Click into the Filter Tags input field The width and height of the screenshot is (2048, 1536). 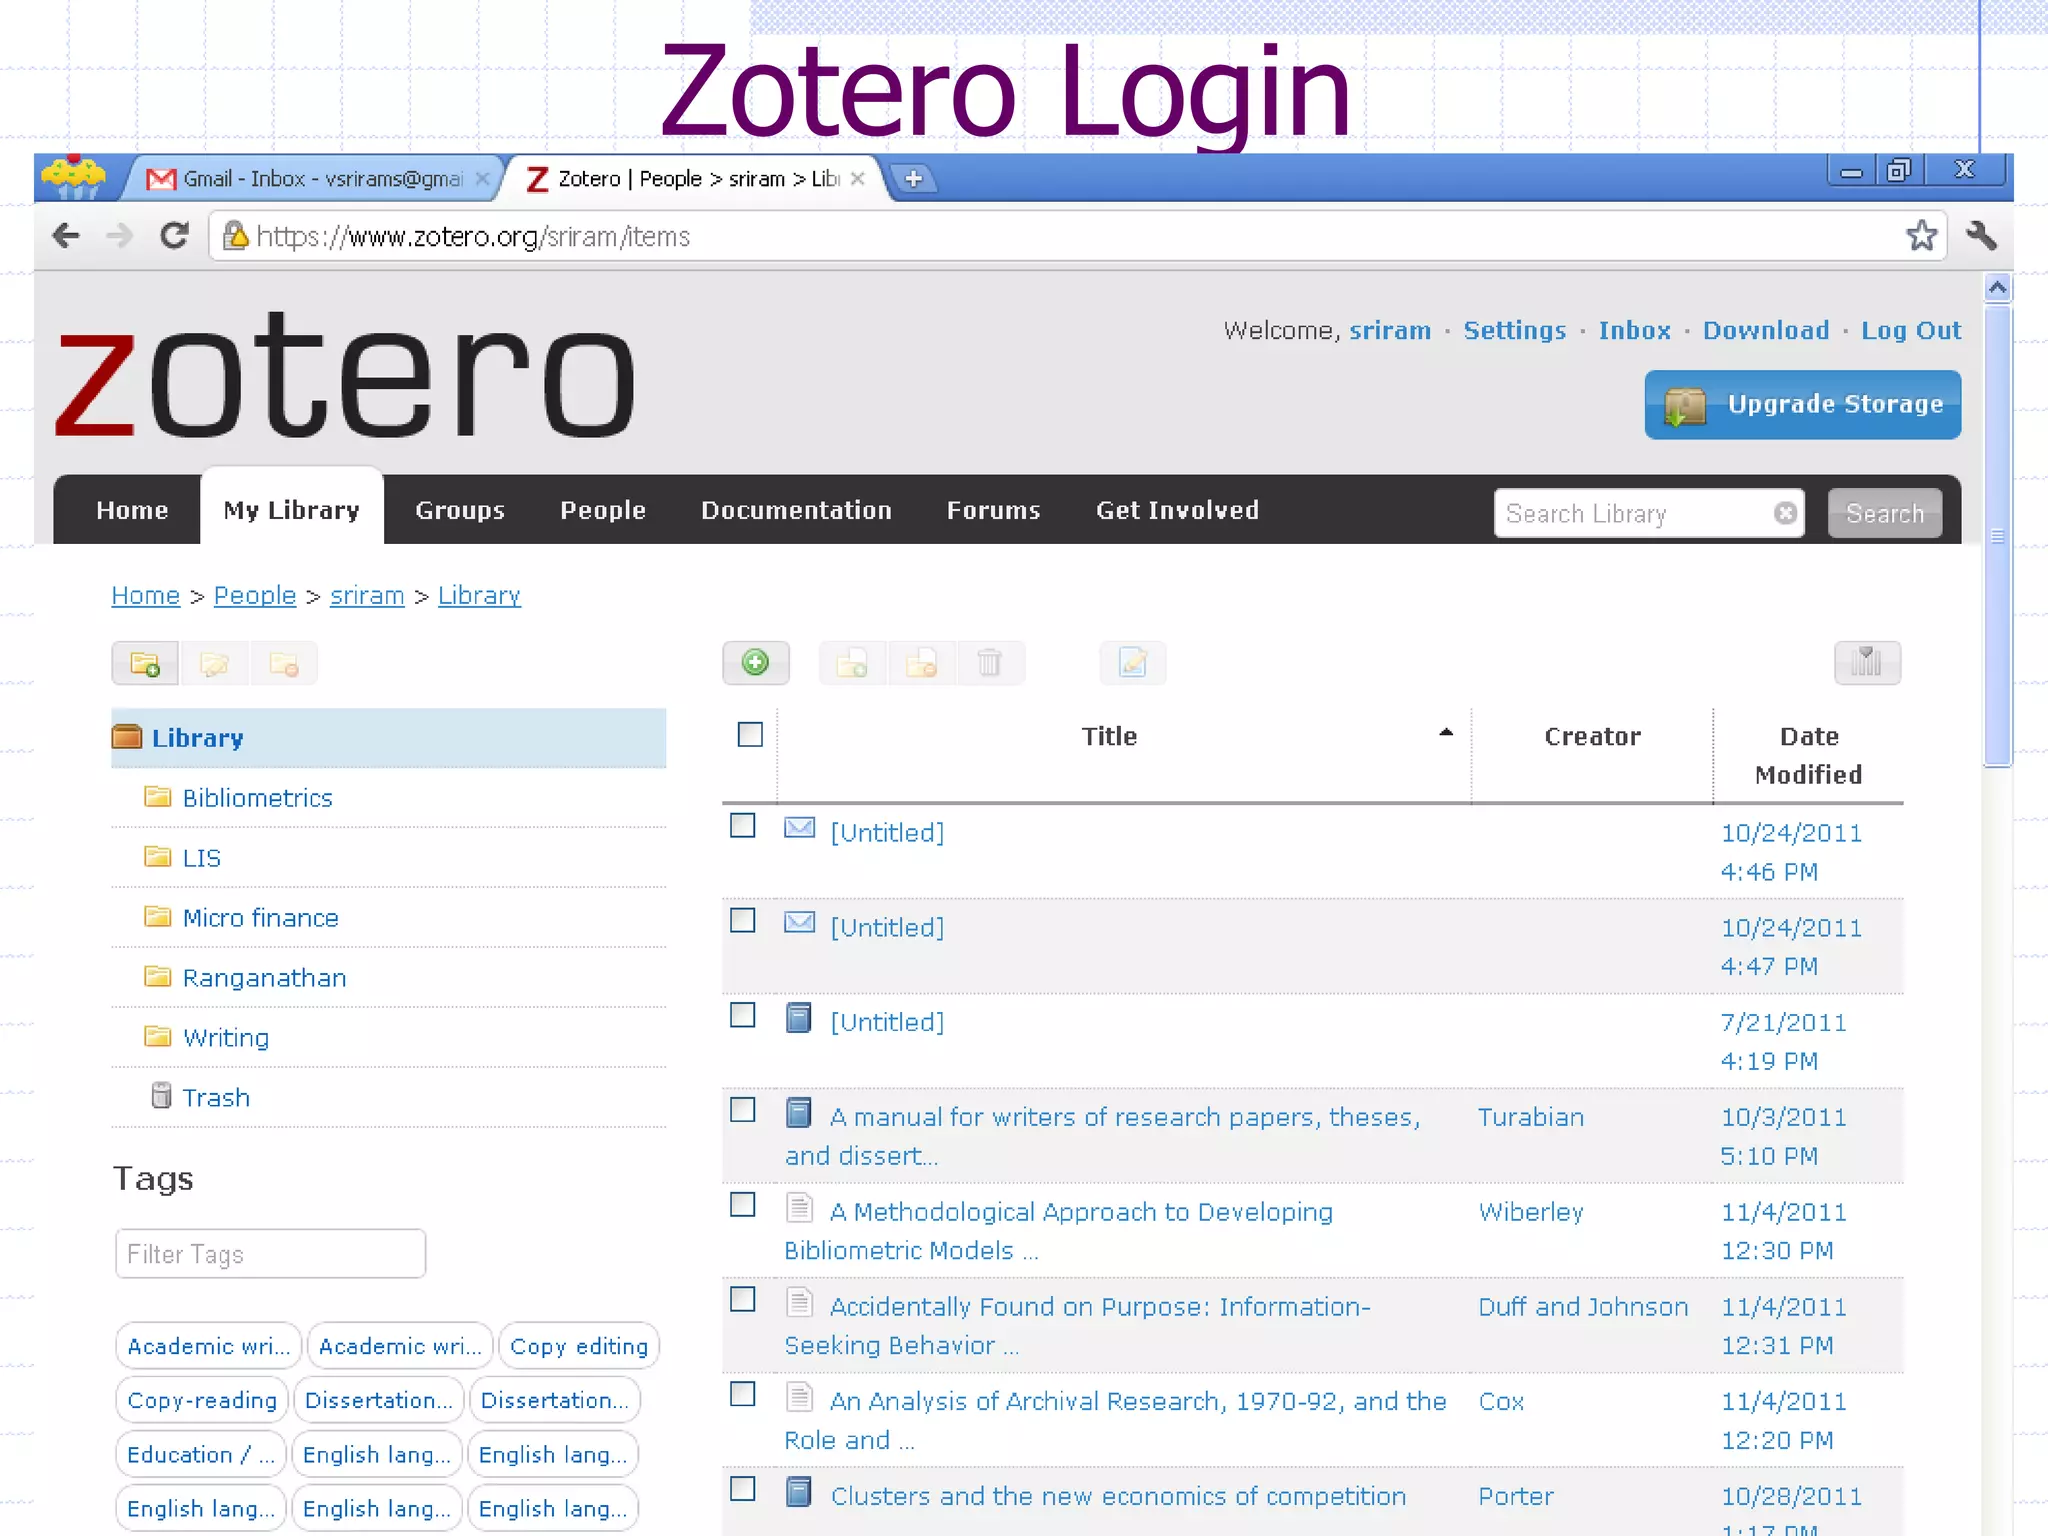point(270,1254)
